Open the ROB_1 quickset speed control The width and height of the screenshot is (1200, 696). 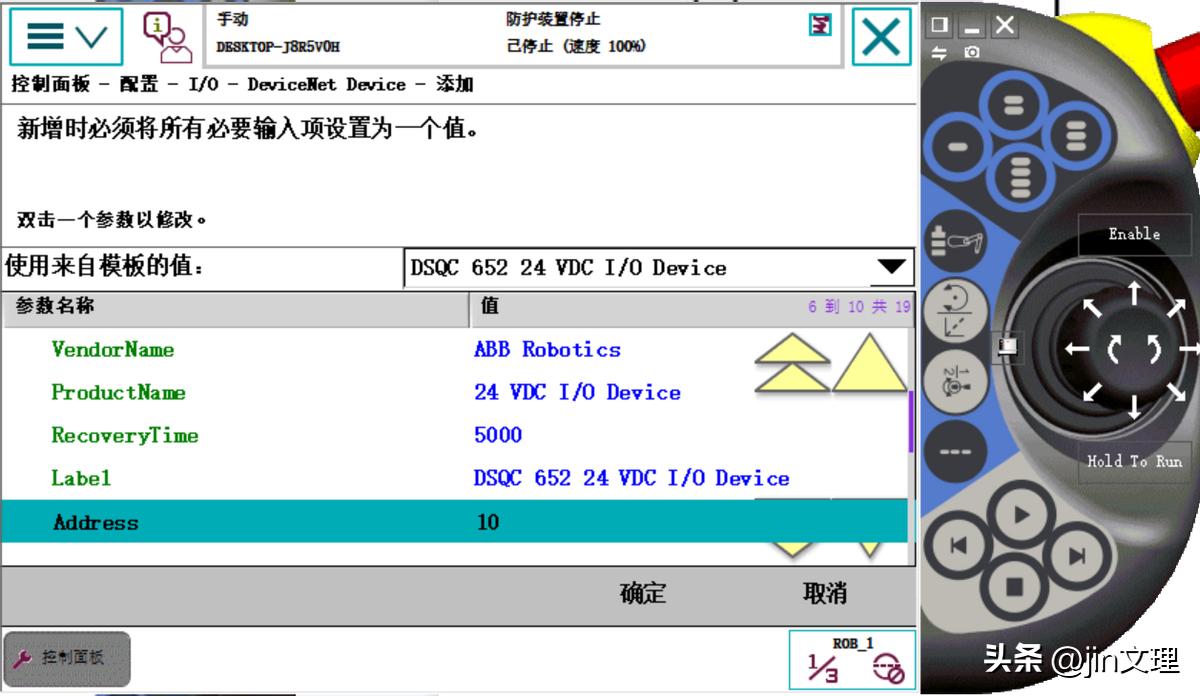tap(851, 658)
